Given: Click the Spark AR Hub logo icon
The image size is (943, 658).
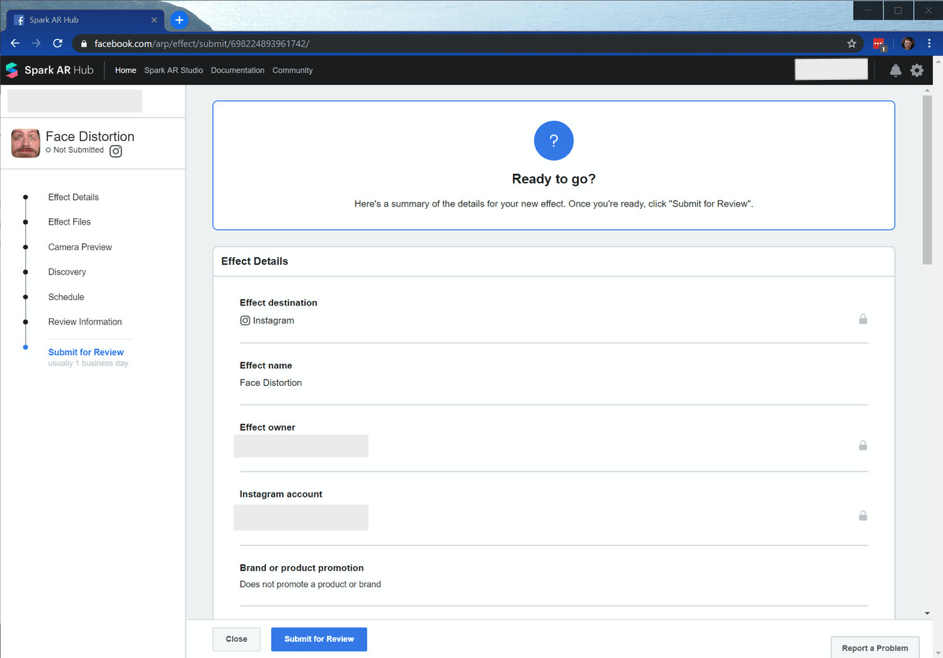Looking at the screenshot, I should click(x=12, y=70).
